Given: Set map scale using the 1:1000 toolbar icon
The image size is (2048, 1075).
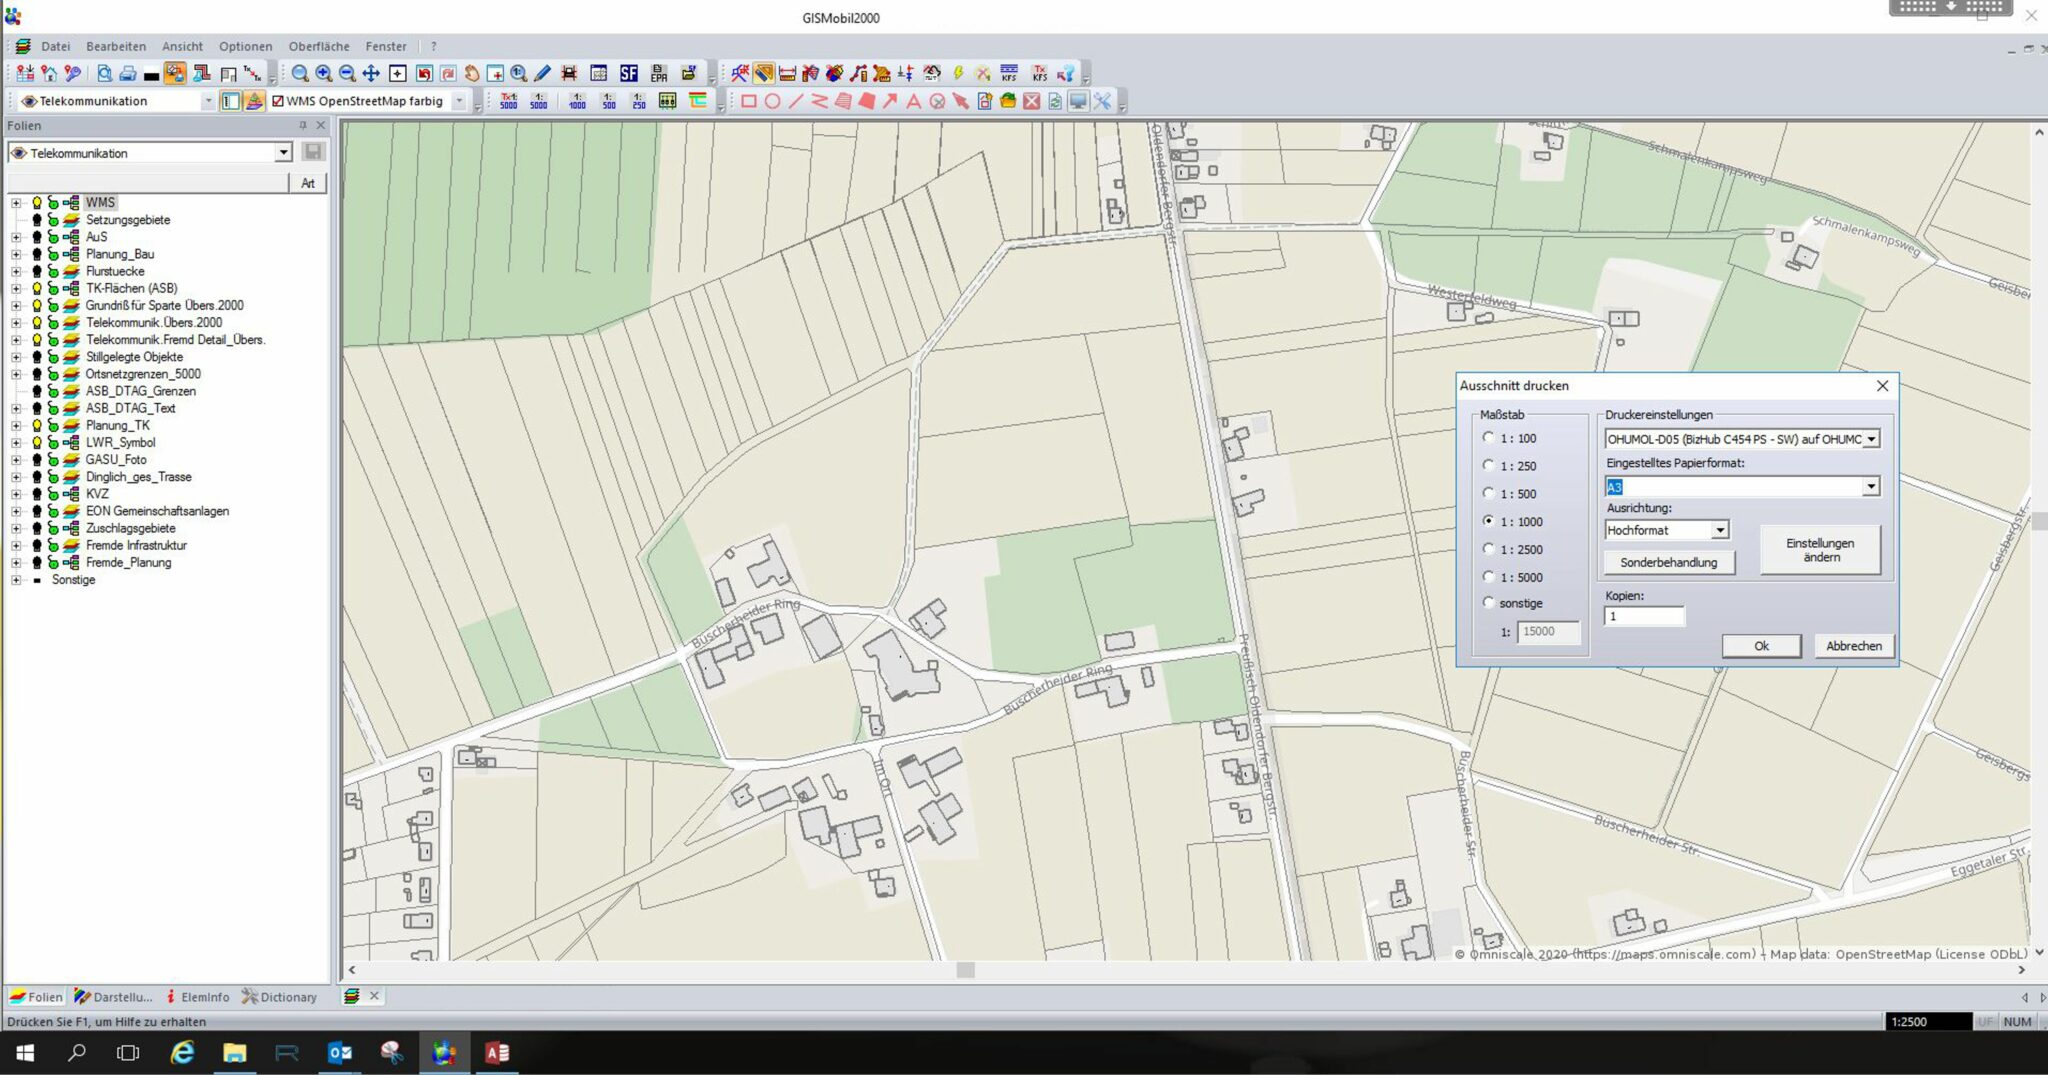Looking at the screenshot, I should pos(577,101).
